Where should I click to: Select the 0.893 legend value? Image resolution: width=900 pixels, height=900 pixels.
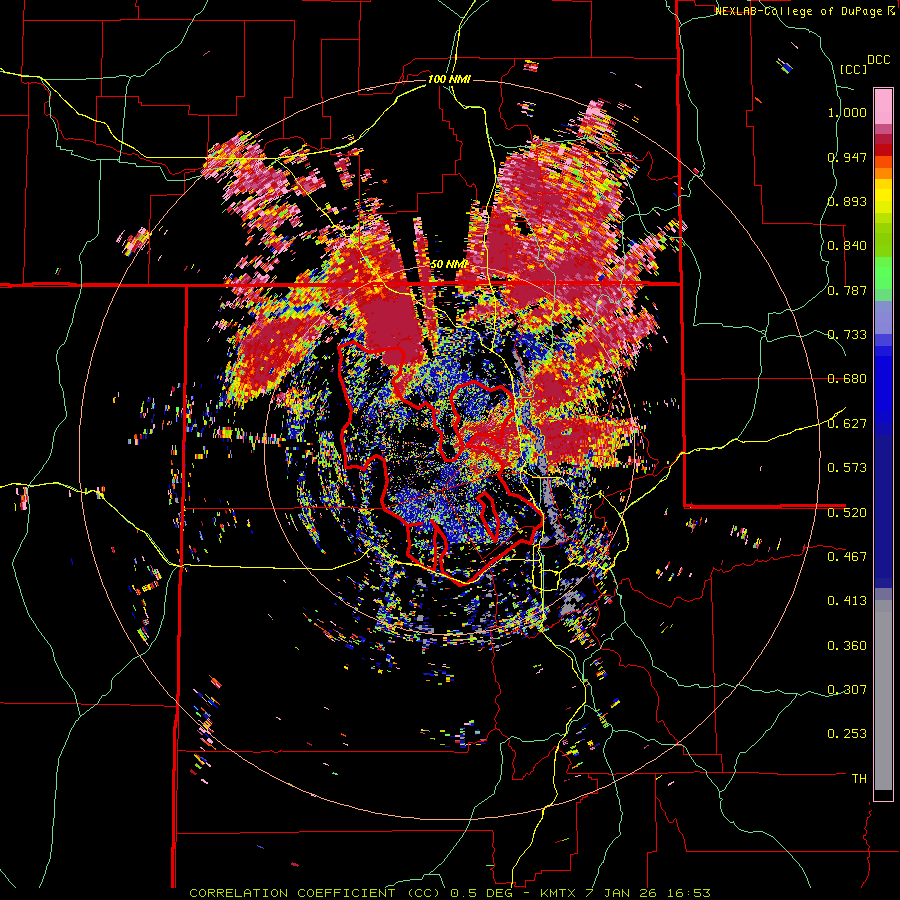coord(847,201)
